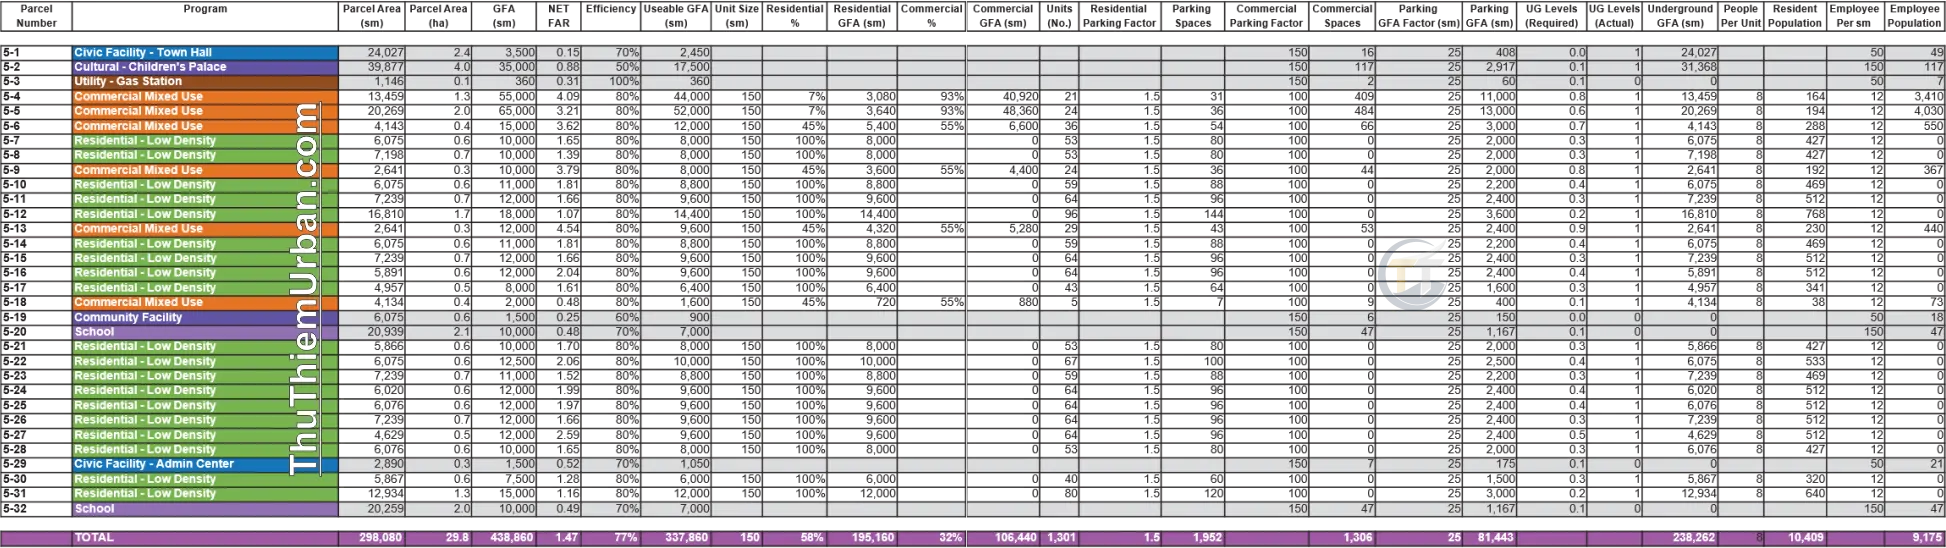
Task: Select the Cultural - Children's Palace row label
Action: (x=205, y=67)
